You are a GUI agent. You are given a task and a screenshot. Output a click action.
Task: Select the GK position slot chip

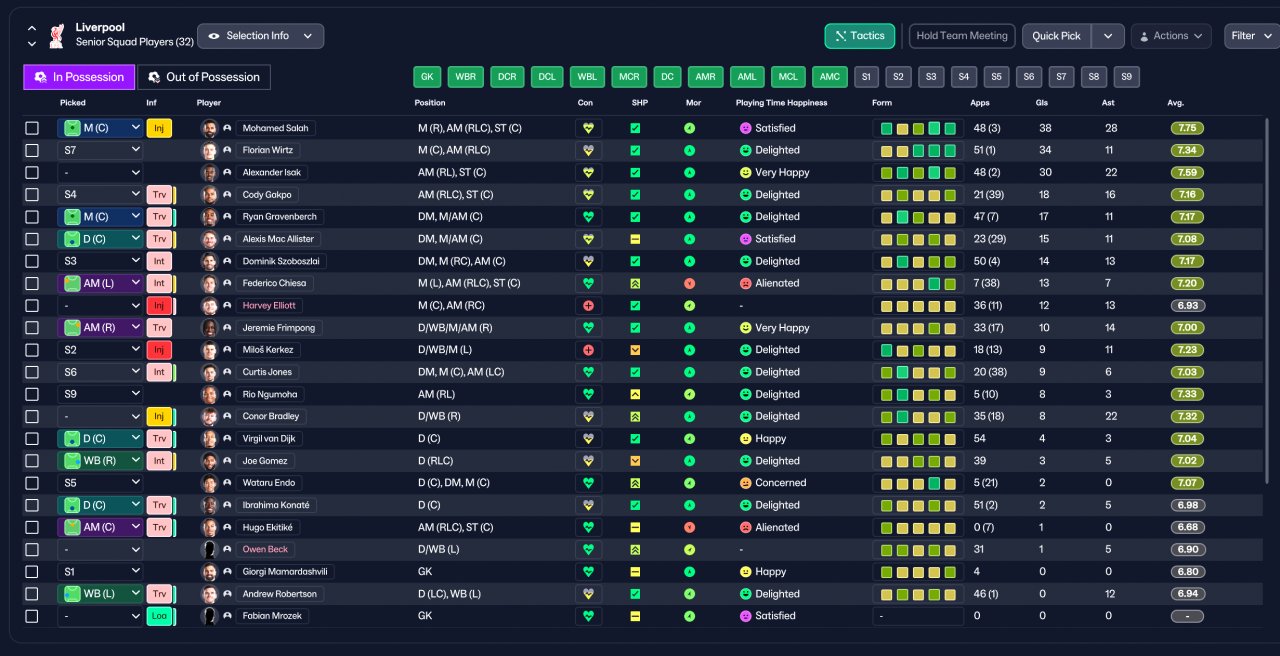428,77
